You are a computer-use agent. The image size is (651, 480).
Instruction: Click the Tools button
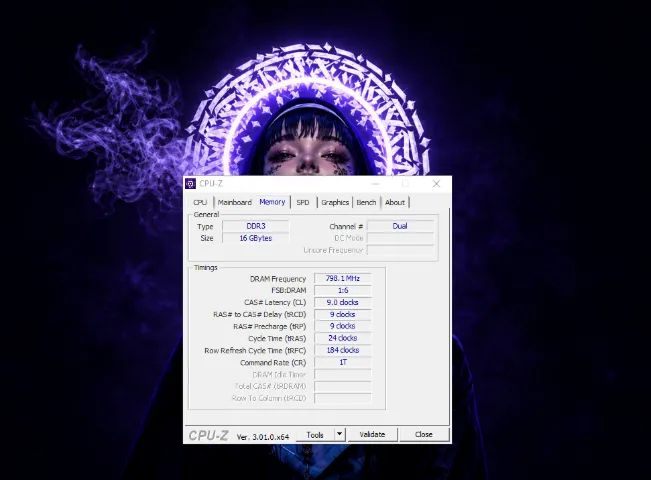click(x=315, y=435)
